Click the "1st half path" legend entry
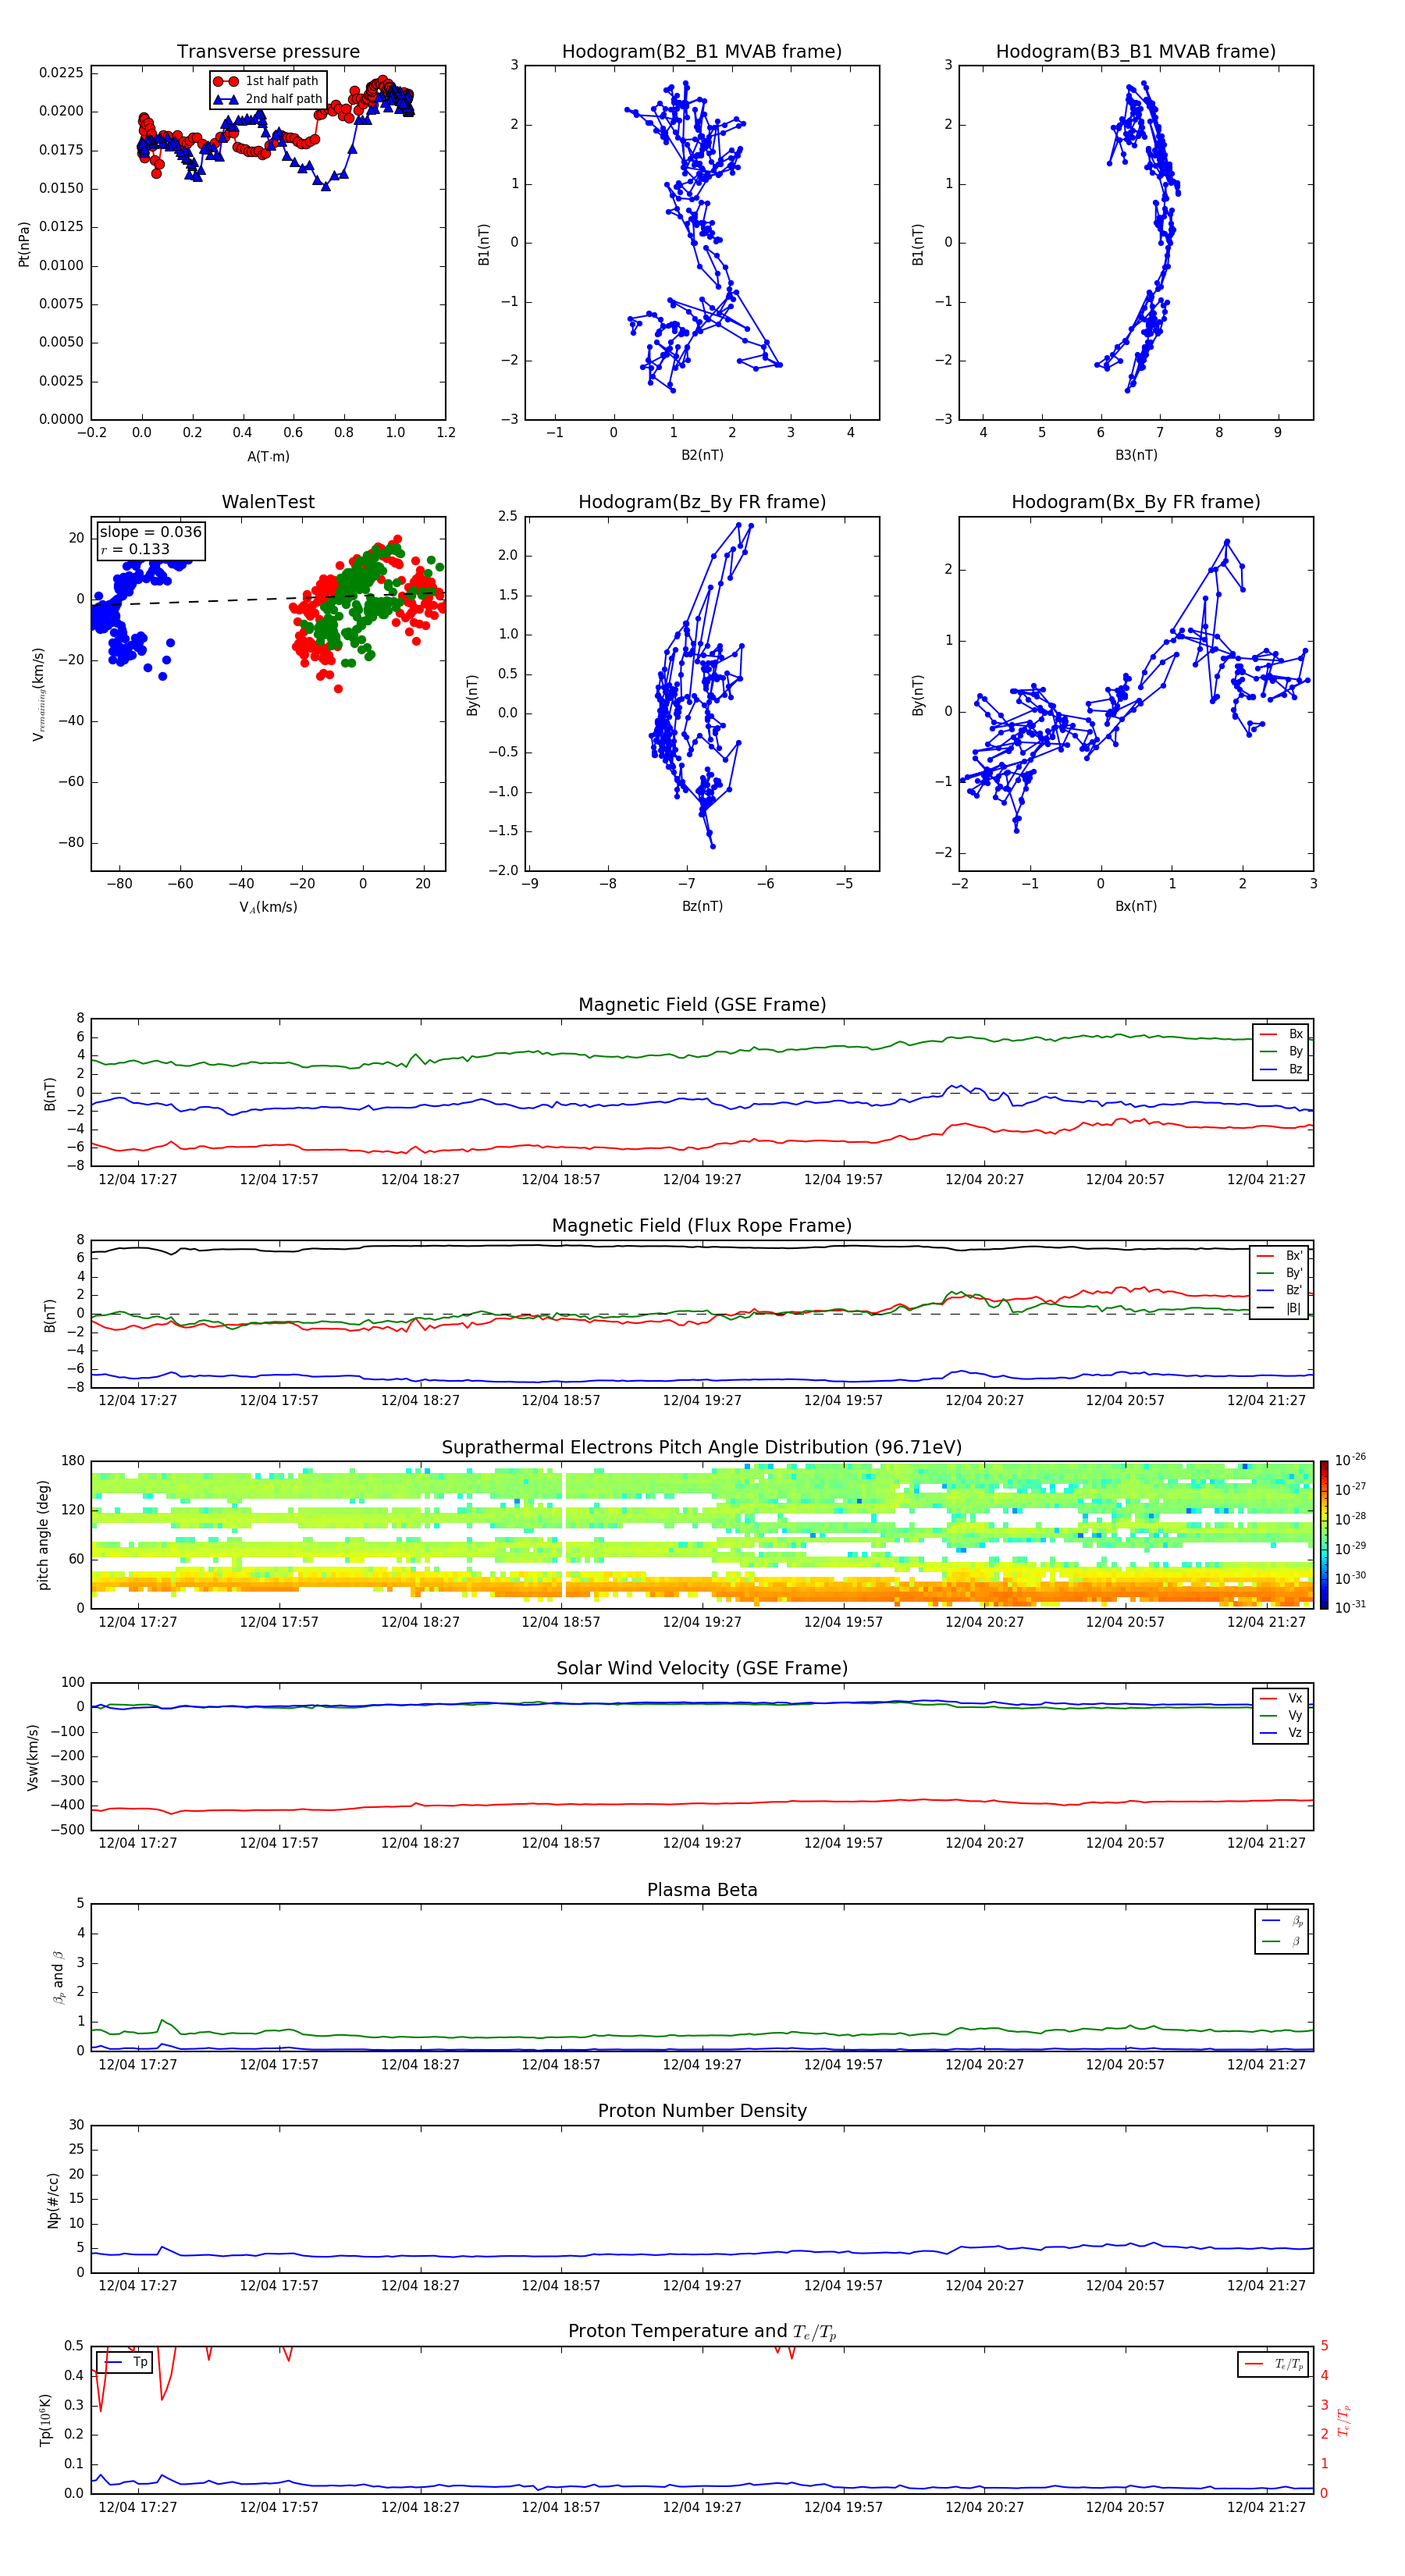Screen dimensions: 1405x2576 pos(267,81)
